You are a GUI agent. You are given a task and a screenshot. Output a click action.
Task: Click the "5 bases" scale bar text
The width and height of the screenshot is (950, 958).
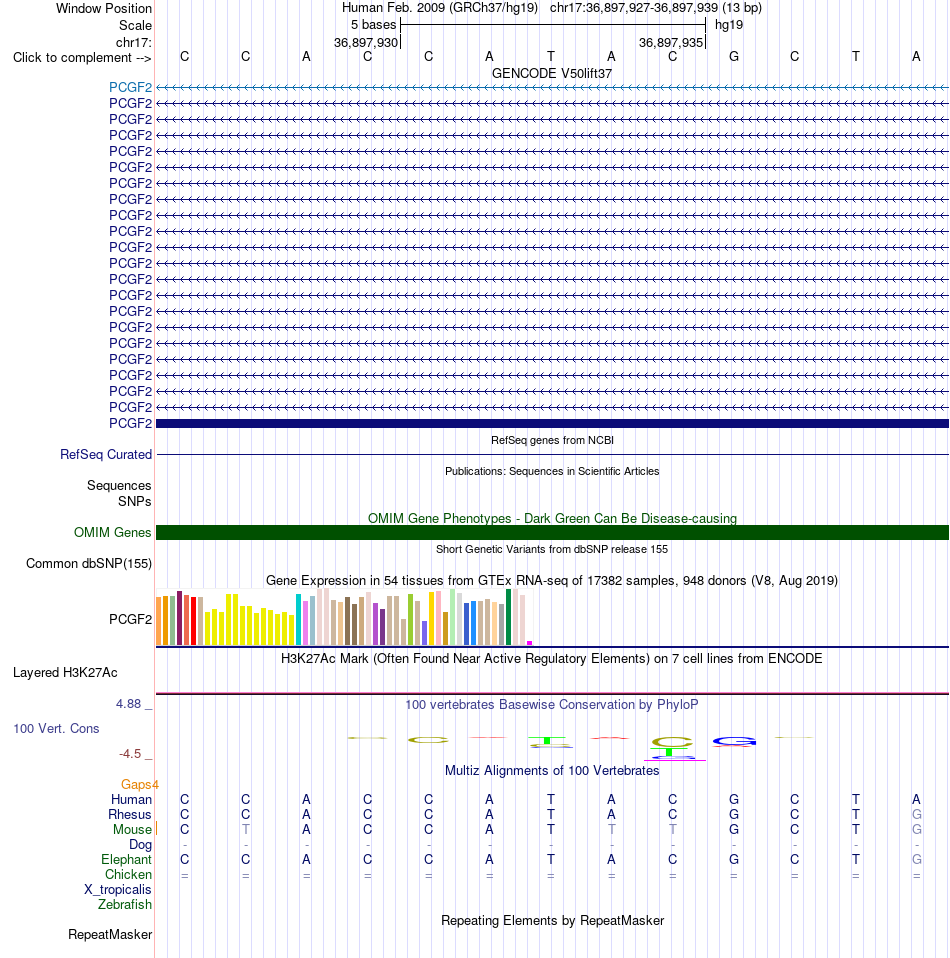click(373, 25)
